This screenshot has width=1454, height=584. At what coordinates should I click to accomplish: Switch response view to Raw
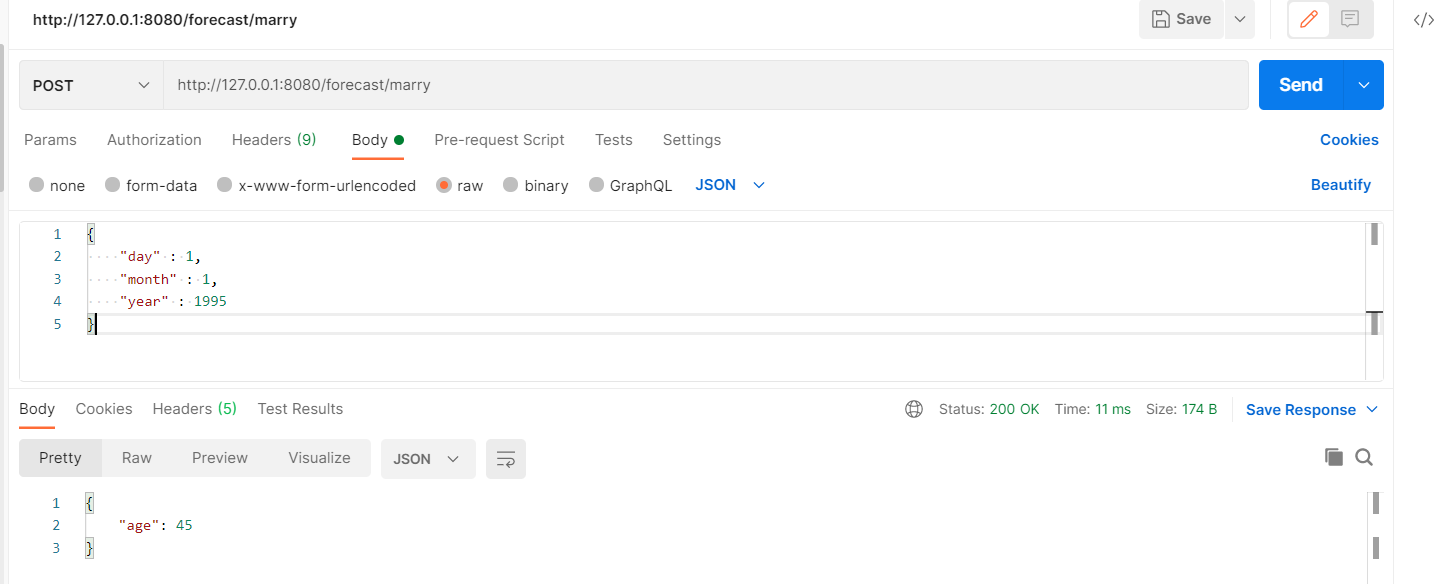(x=137, y=458)
